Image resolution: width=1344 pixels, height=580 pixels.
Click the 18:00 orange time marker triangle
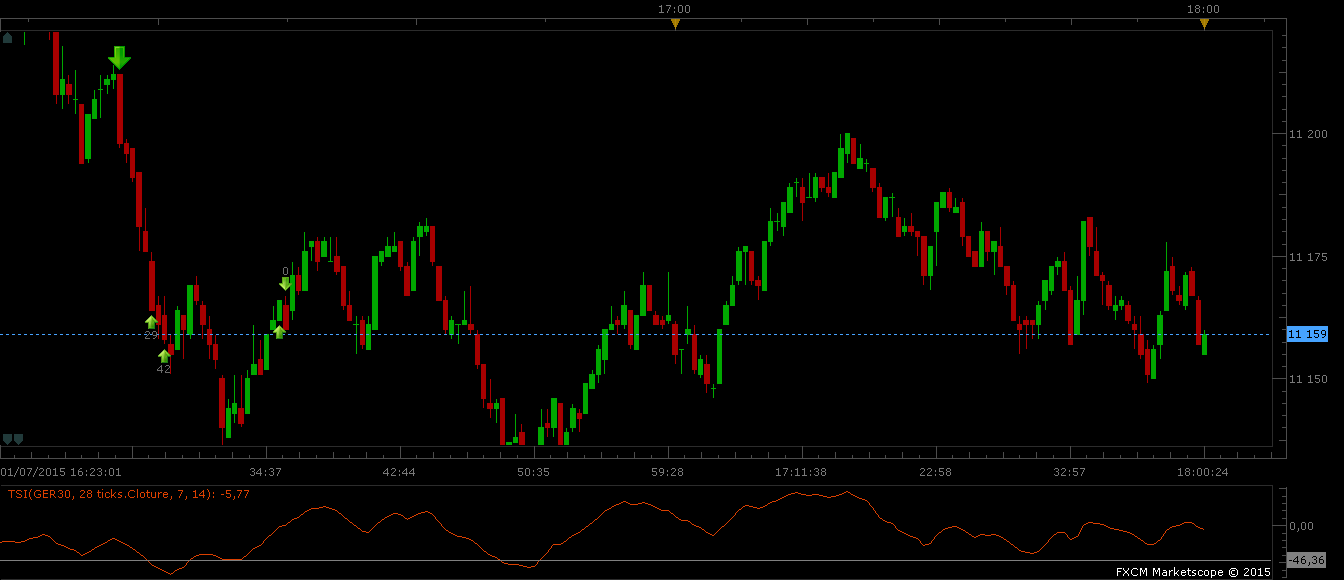pyautogui.click(x=1204, y=24)
